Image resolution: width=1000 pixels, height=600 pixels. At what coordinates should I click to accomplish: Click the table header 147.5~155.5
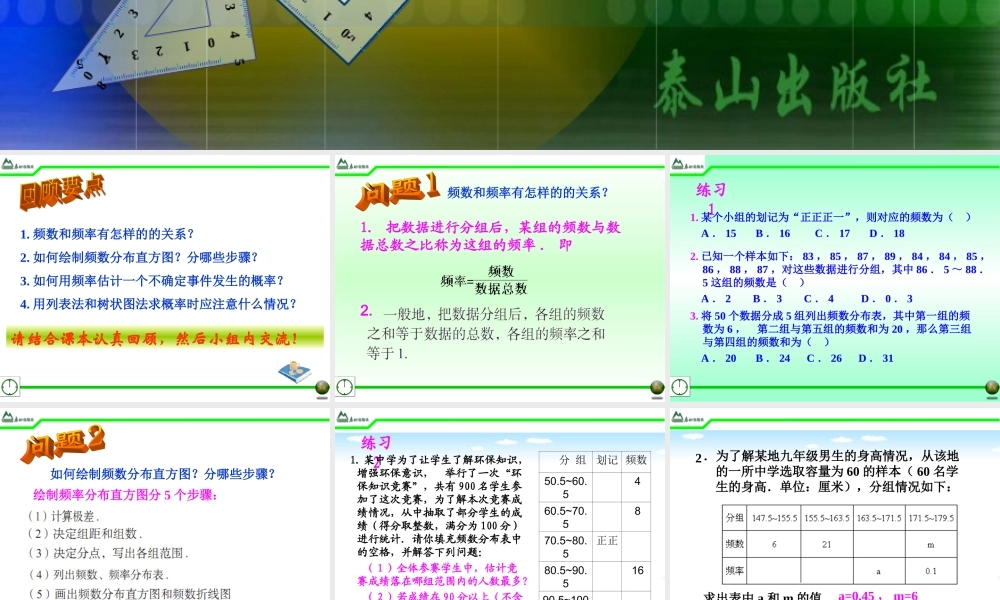(x=774, y=518)
